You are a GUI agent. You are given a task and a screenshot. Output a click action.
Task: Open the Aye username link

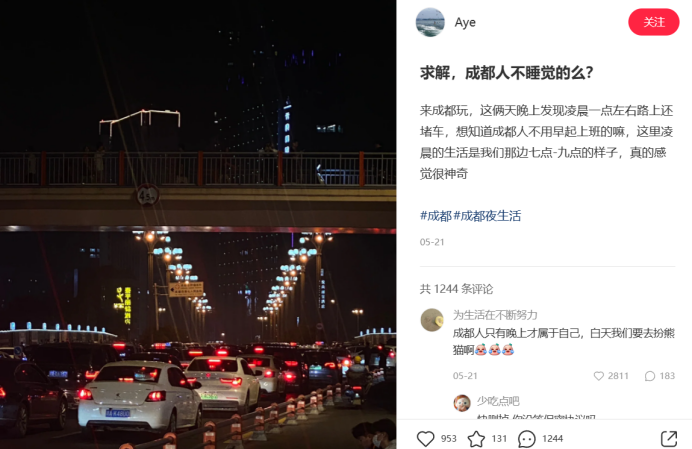tap(465, 22)
